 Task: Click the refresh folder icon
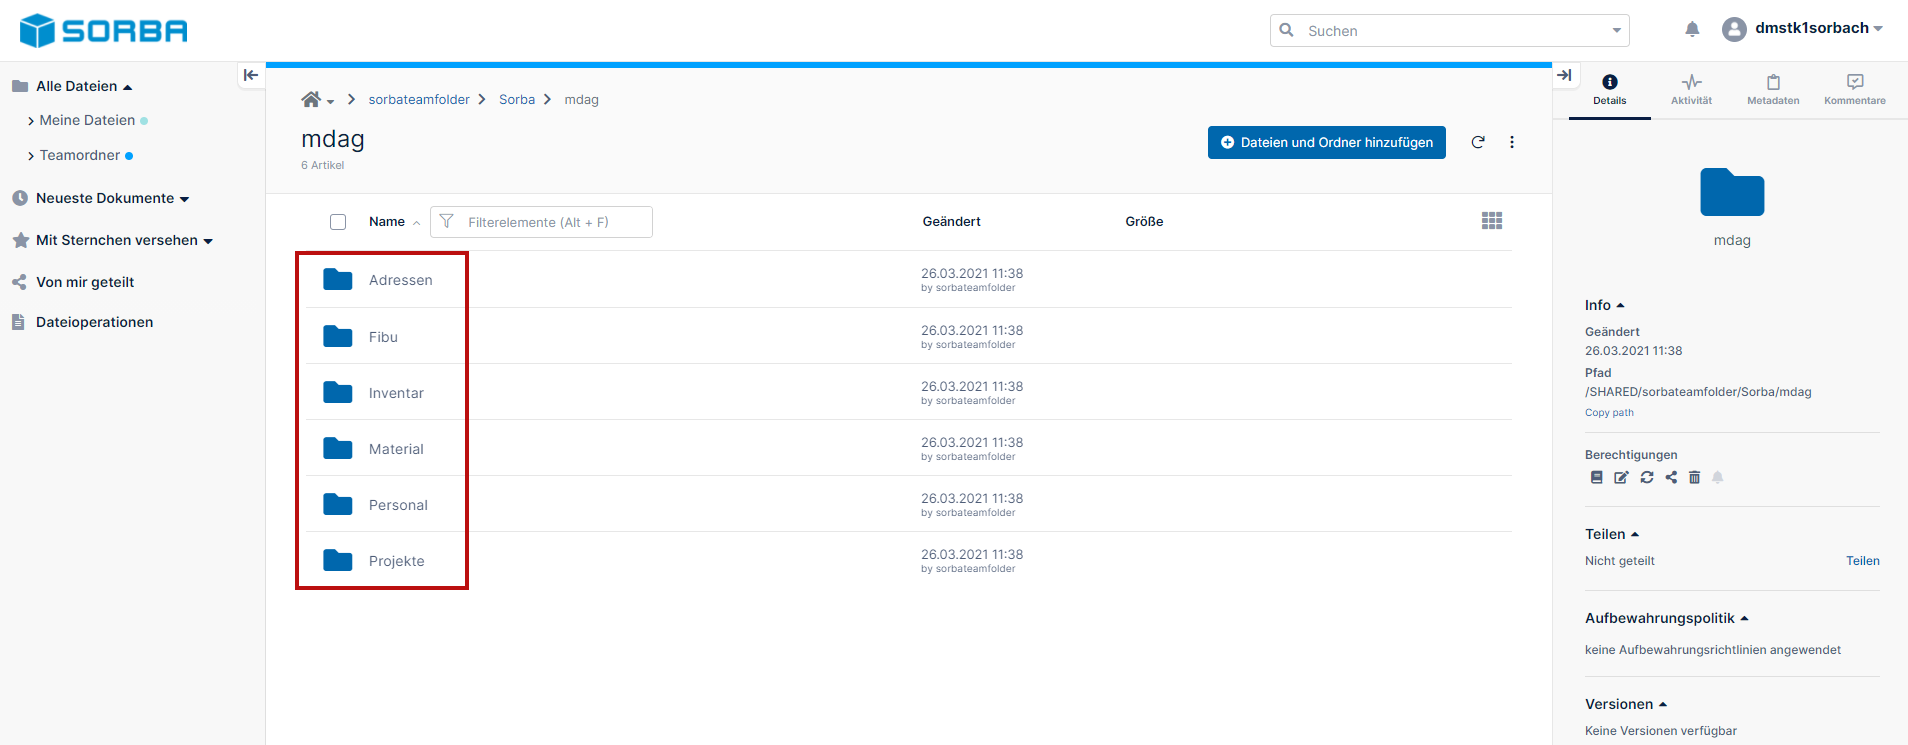coord(1478,142)
